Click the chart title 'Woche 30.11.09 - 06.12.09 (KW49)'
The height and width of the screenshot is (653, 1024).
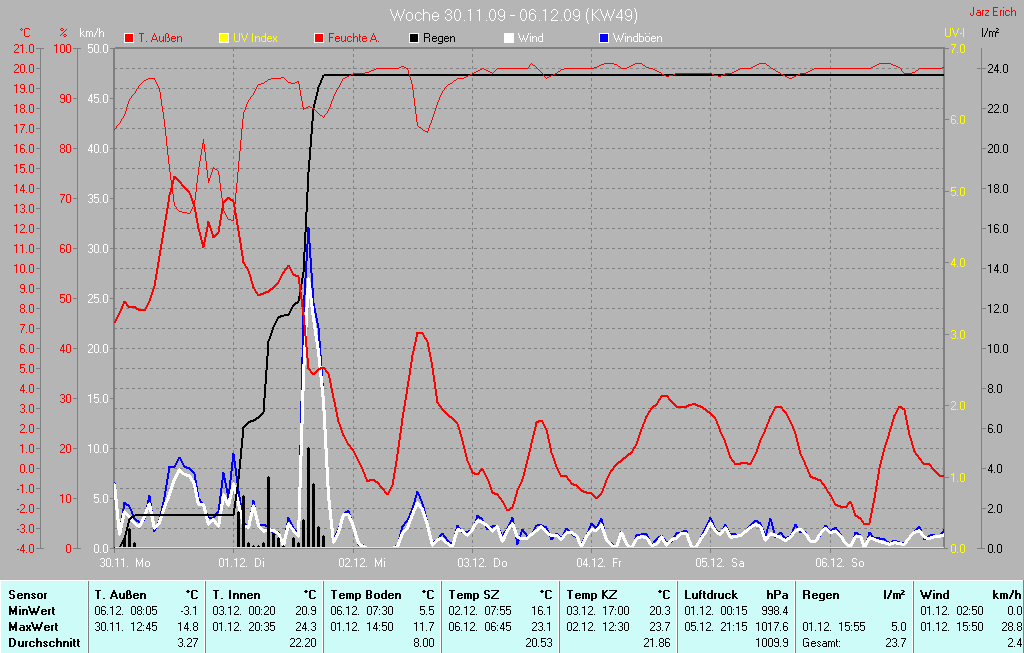point(514,15)
